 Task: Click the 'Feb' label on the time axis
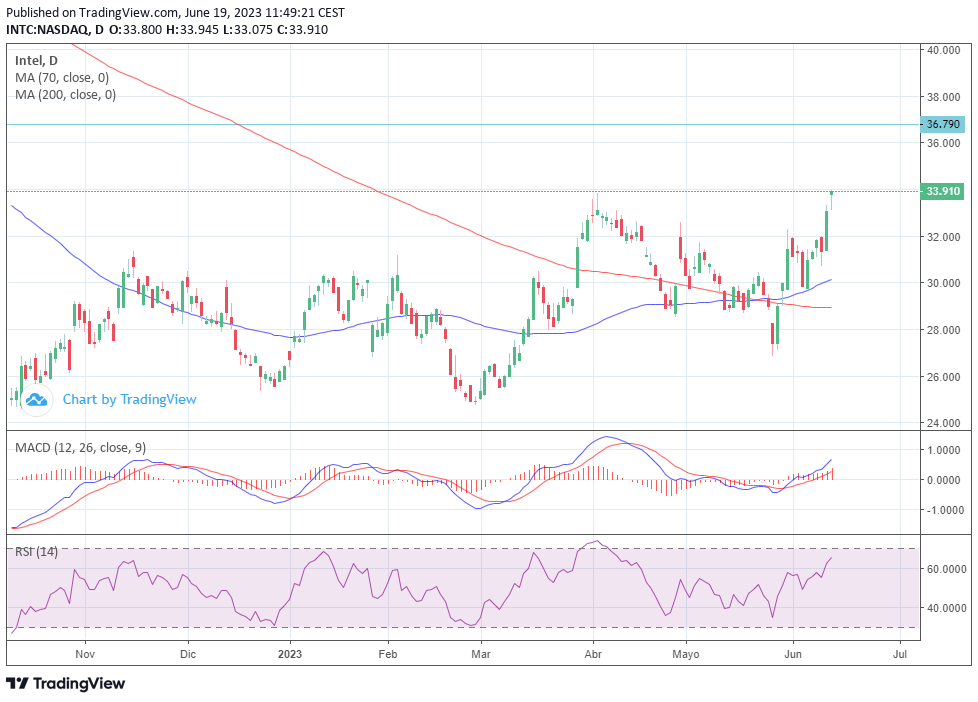(388, 654)
